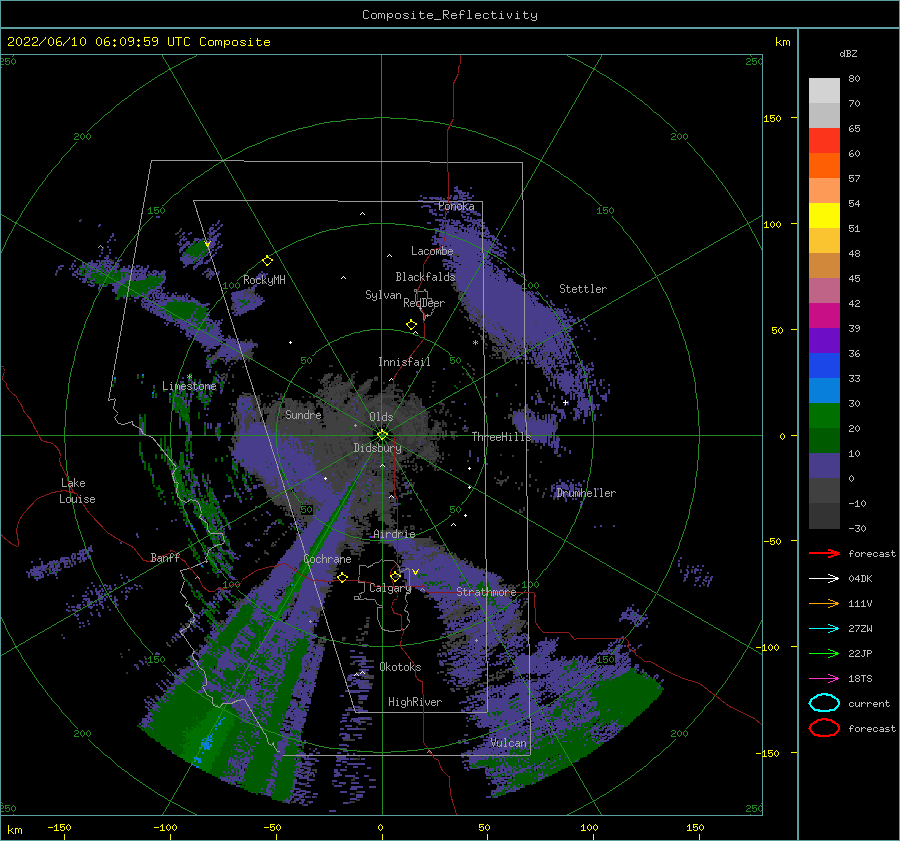Select the bright green 20-30 dBZ swatch
This screenshot has height=841, width=900.
click(824, 416)
